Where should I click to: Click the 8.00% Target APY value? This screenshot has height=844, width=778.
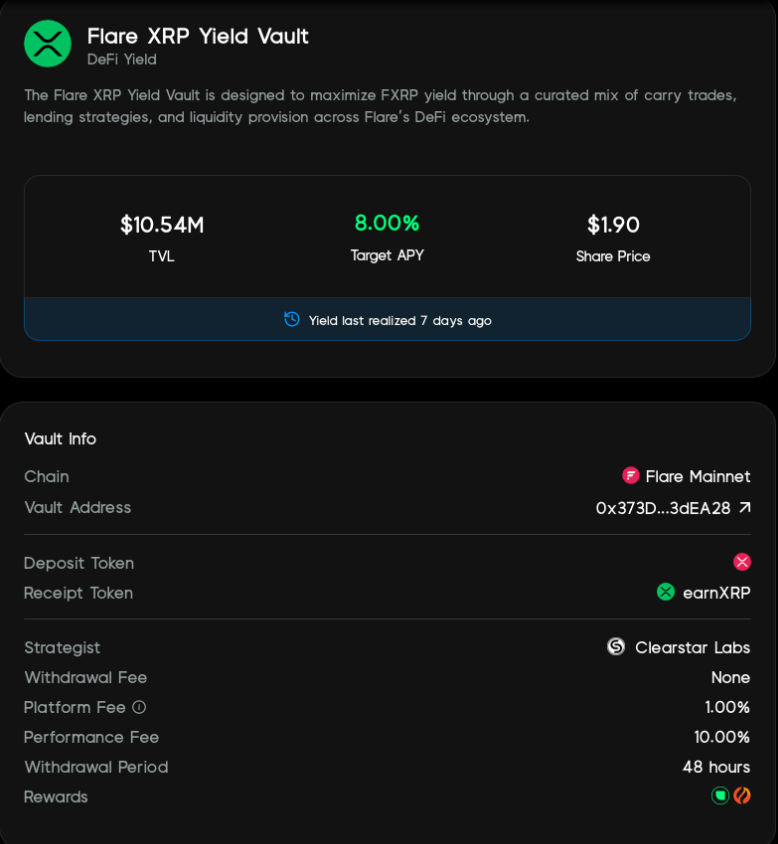[387, 222]
